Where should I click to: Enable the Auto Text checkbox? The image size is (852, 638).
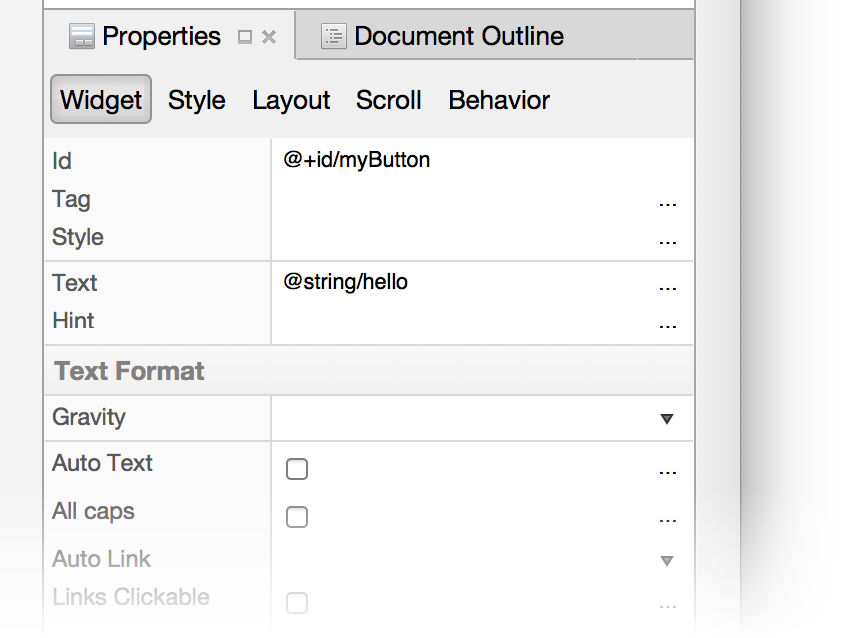coord(296,468)
